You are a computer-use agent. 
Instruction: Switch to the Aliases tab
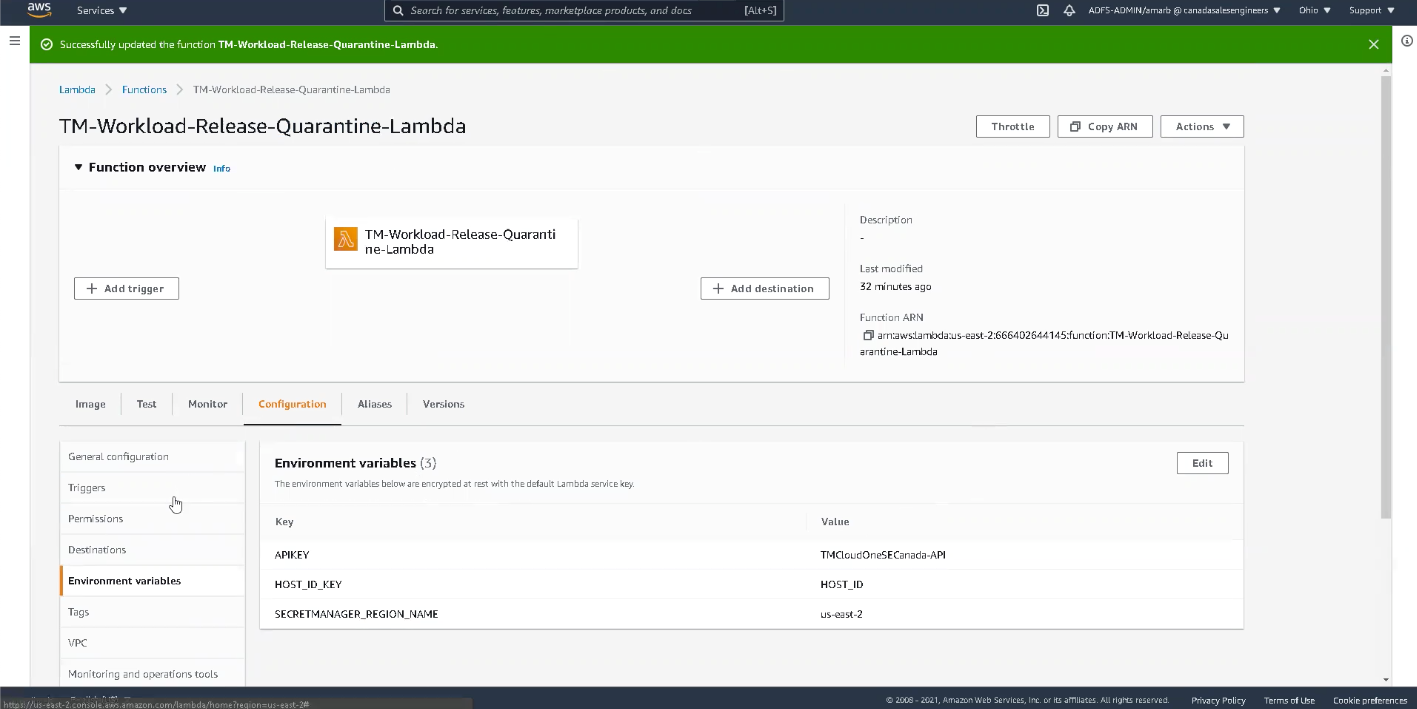coord(375,404)
